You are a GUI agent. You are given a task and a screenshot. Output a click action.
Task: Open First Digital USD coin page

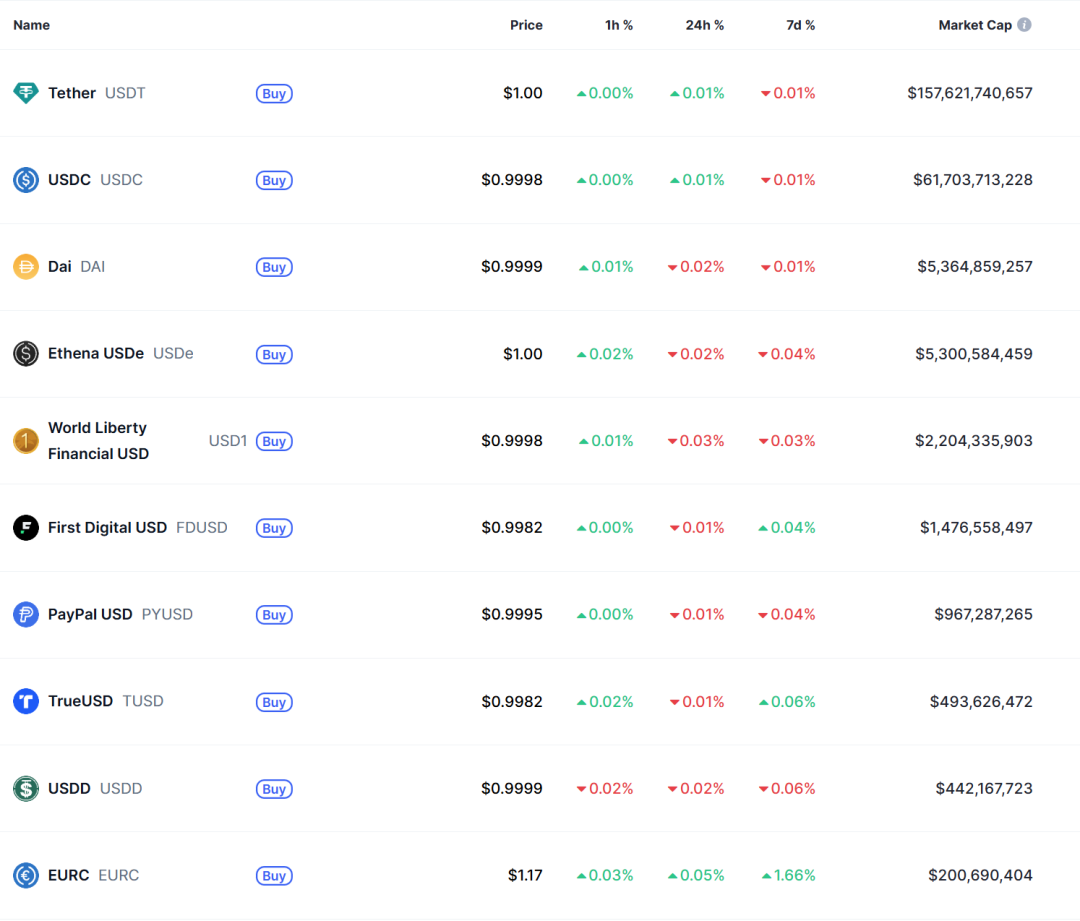coord(107,528)
